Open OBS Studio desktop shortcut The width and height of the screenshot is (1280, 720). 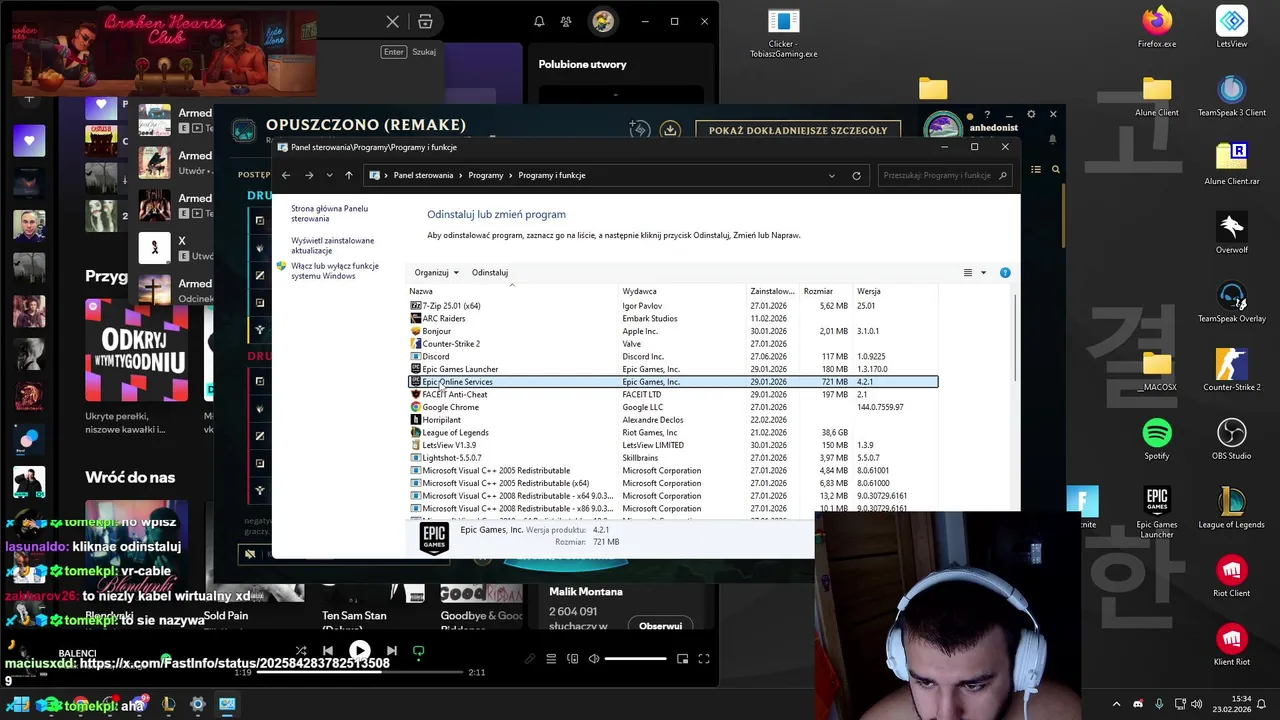(1232, 439)
